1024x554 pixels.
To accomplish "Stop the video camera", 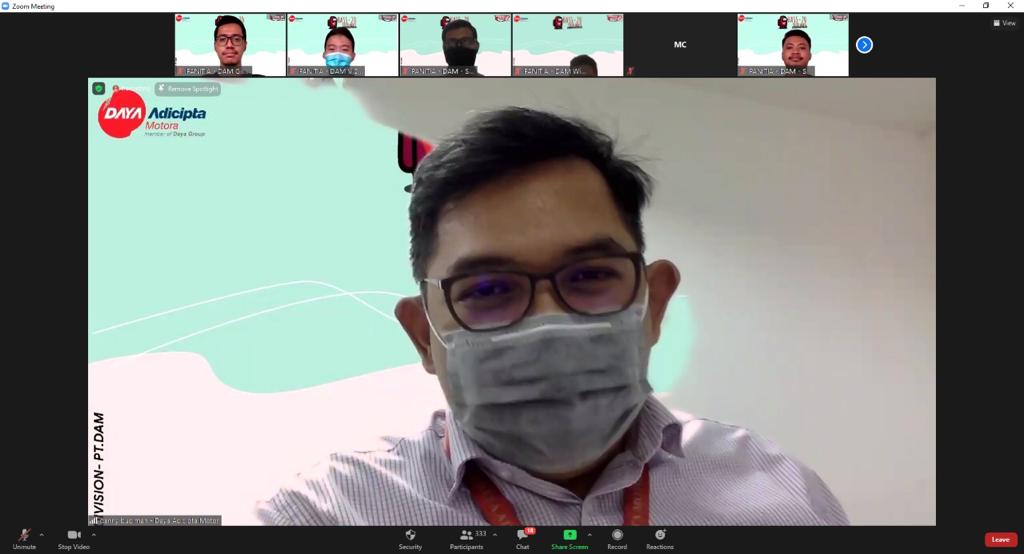I will tap(74, 539).
